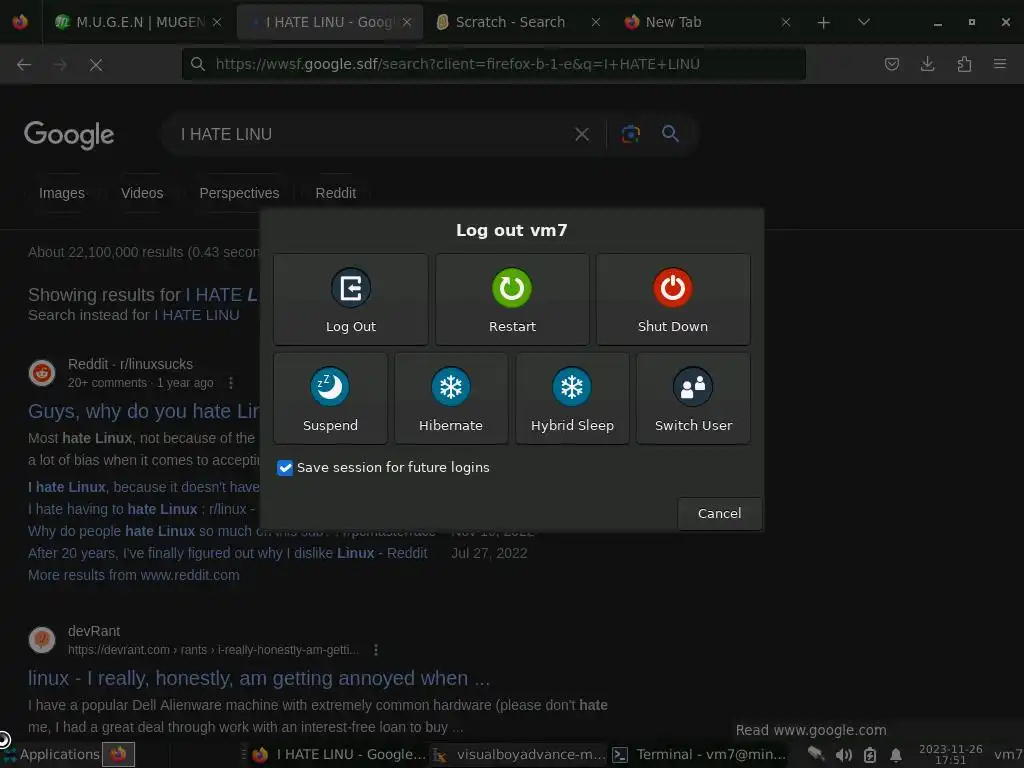
Task: Open the Reddit result options three dots
Action: [231, 383]
